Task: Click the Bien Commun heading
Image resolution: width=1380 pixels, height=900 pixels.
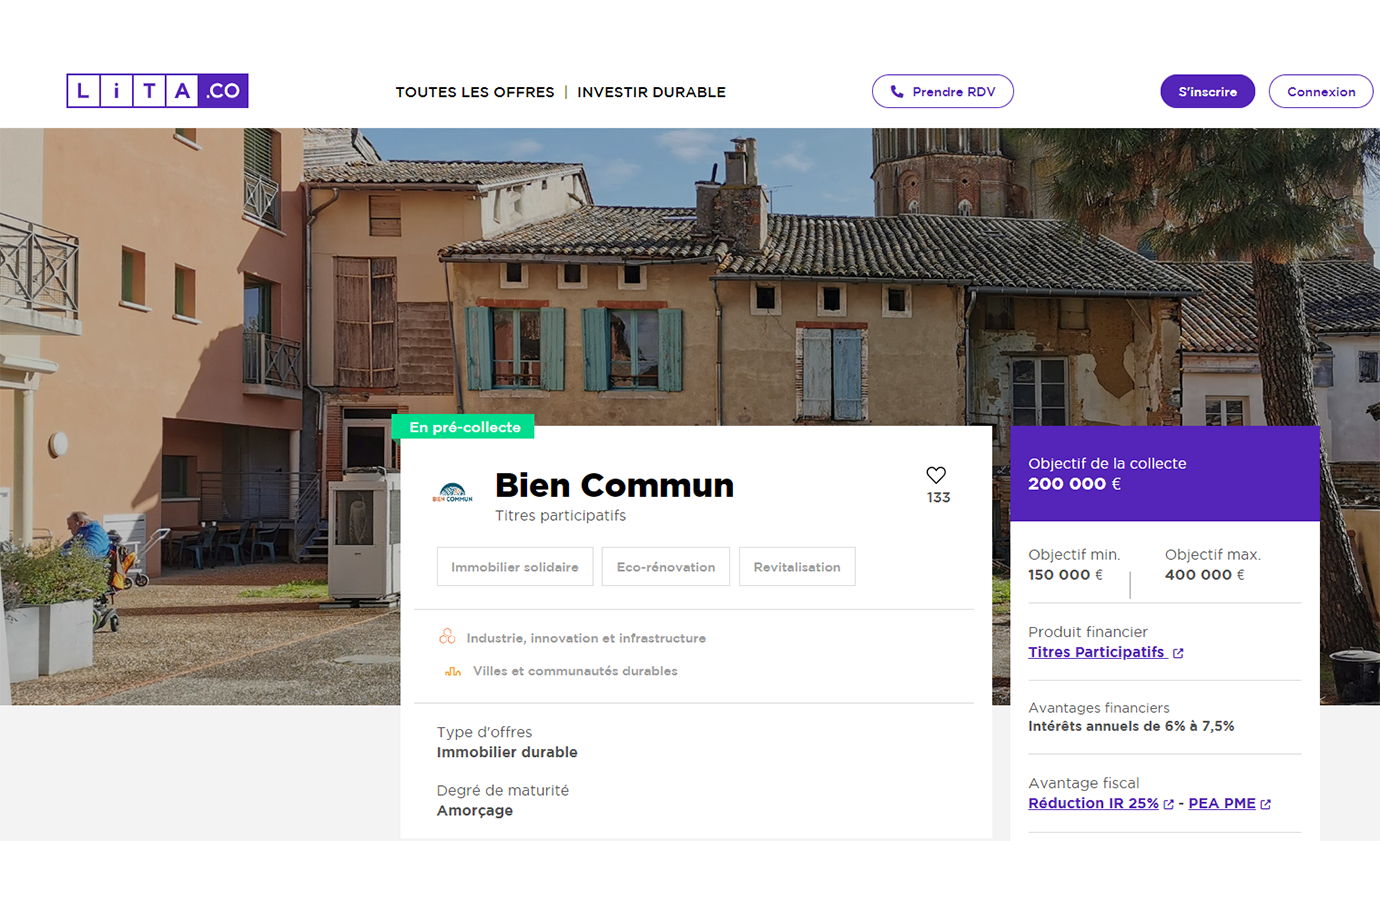Action: [x=614, y=485]
